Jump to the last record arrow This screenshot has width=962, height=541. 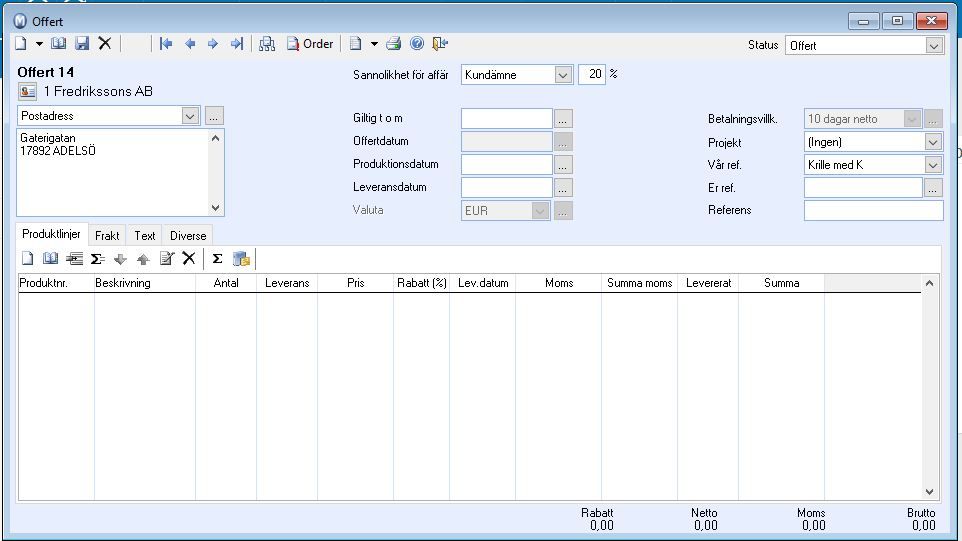click(237, 44)
